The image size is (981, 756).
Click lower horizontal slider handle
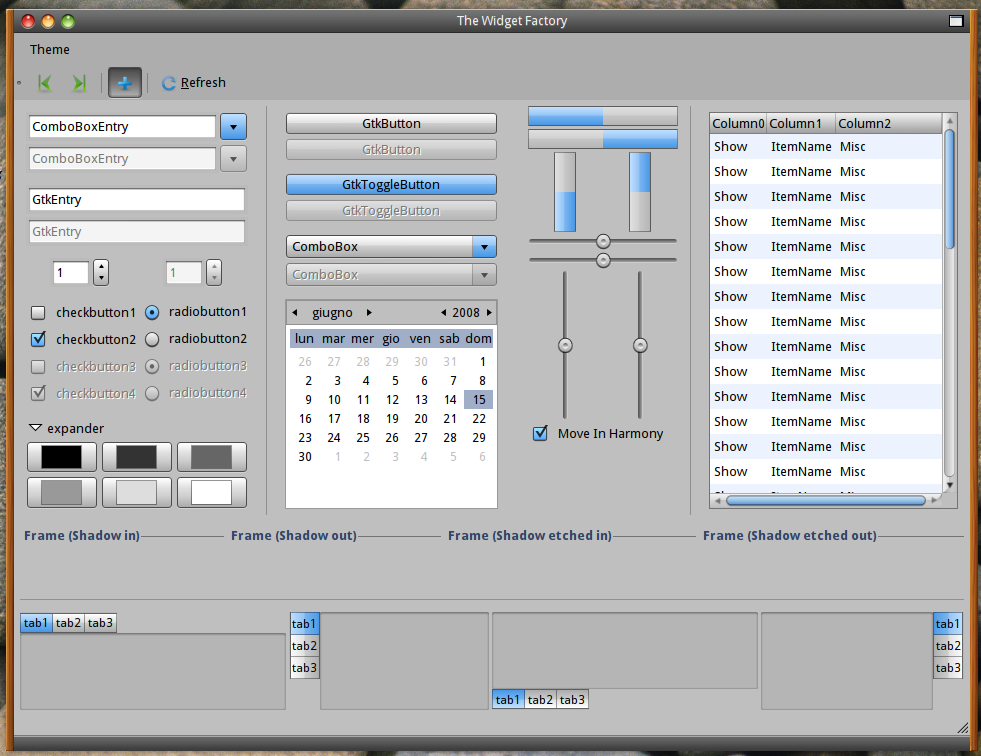tap(603, 260)
